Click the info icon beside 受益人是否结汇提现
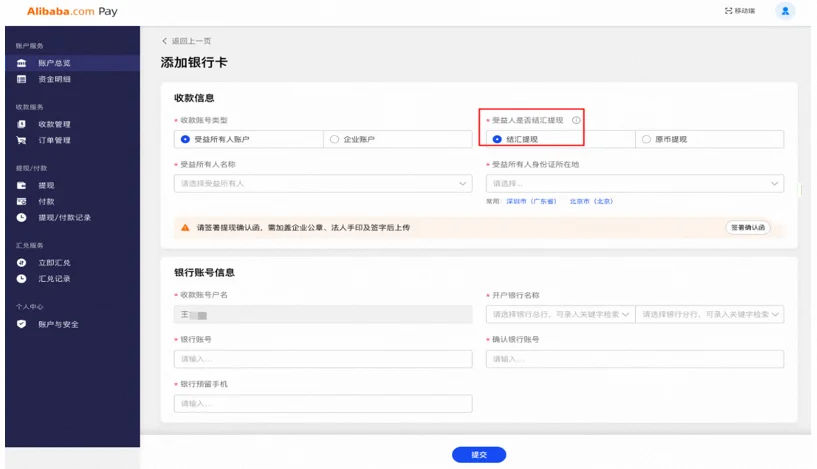817x469 pixels. point(576,120)
